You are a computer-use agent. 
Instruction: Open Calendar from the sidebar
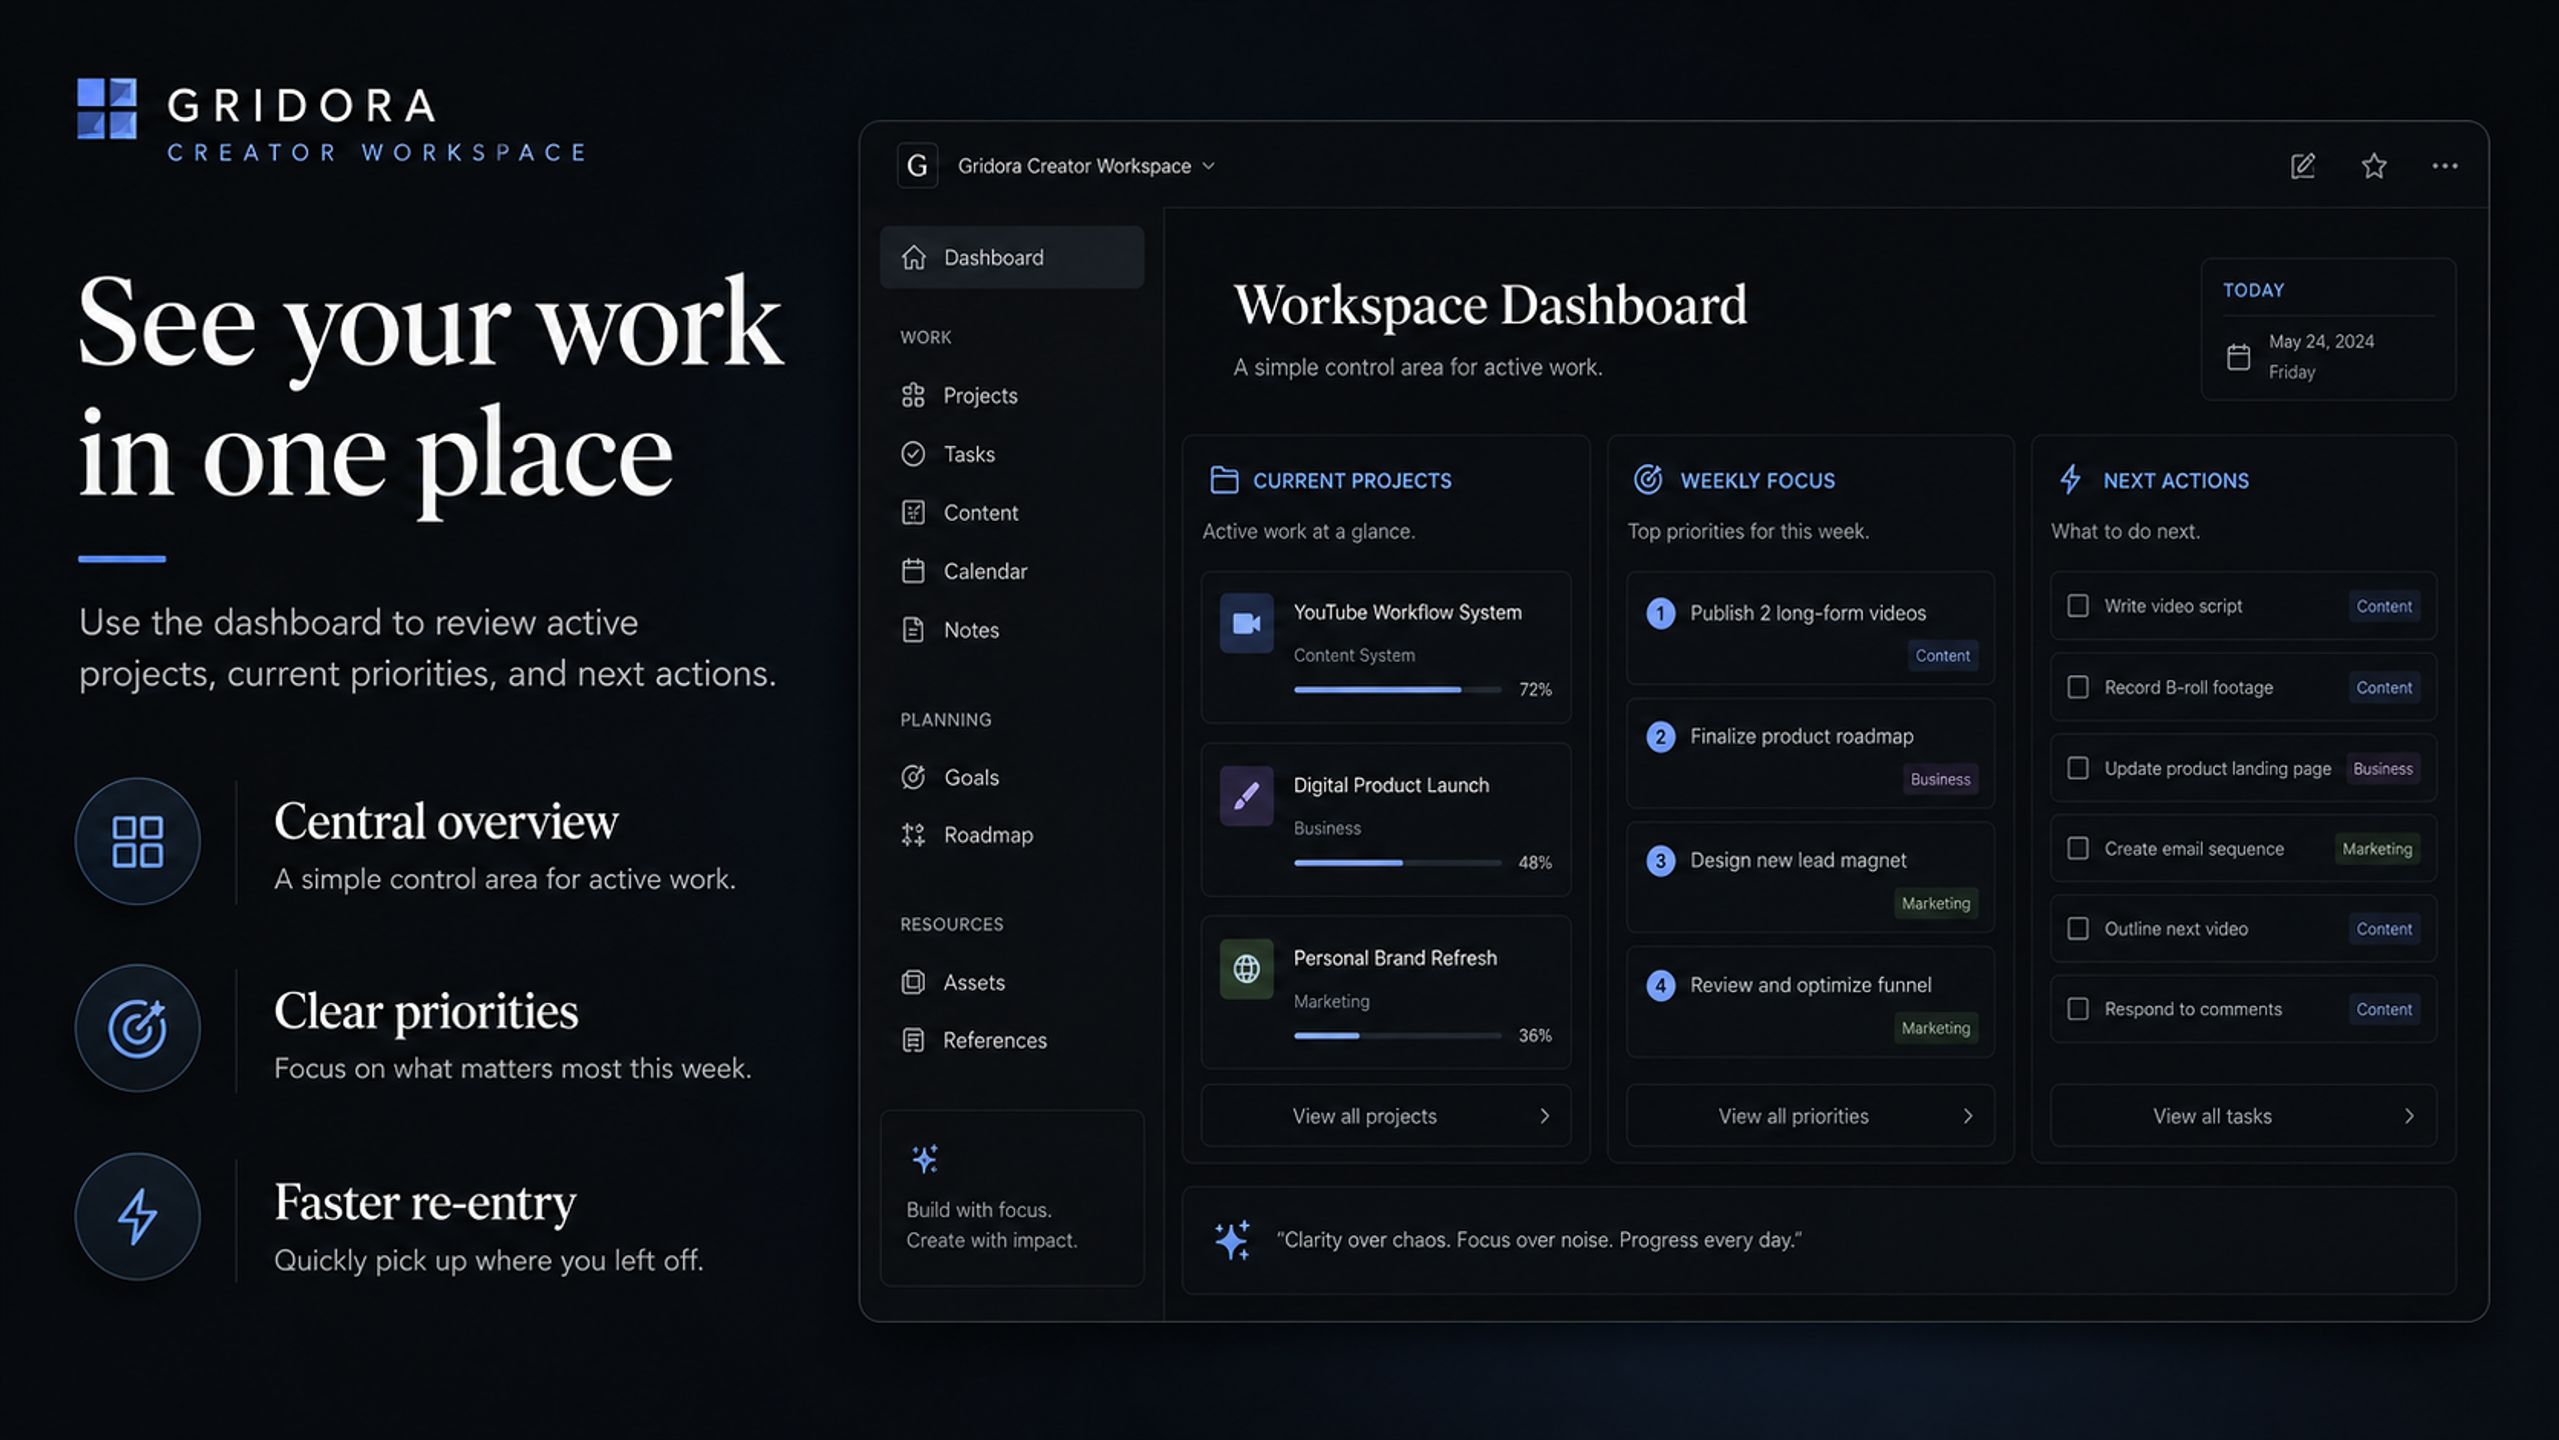tap(964, 572)
